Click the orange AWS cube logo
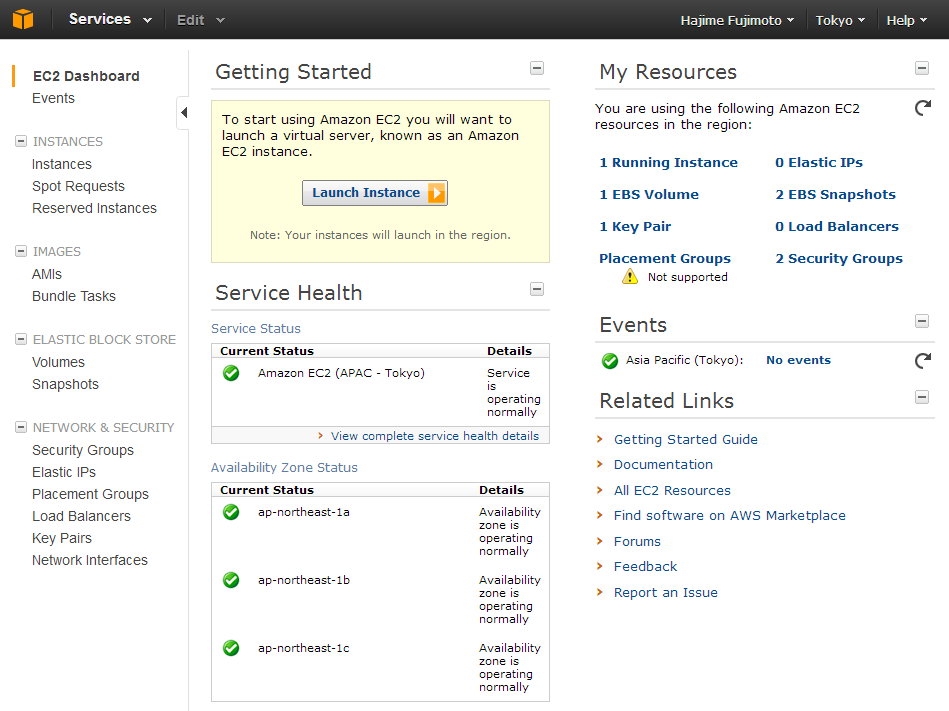Screen dimensions: 949x711 23,19
